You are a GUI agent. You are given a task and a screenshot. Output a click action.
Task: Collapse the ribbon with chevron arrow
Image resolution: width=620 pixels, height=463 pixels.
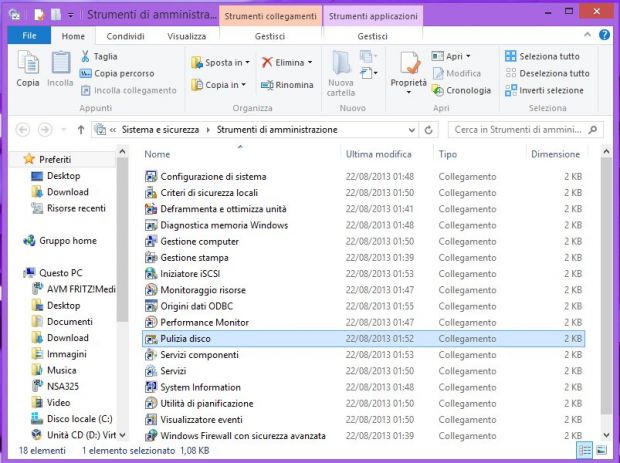click(x=587, y=35)
